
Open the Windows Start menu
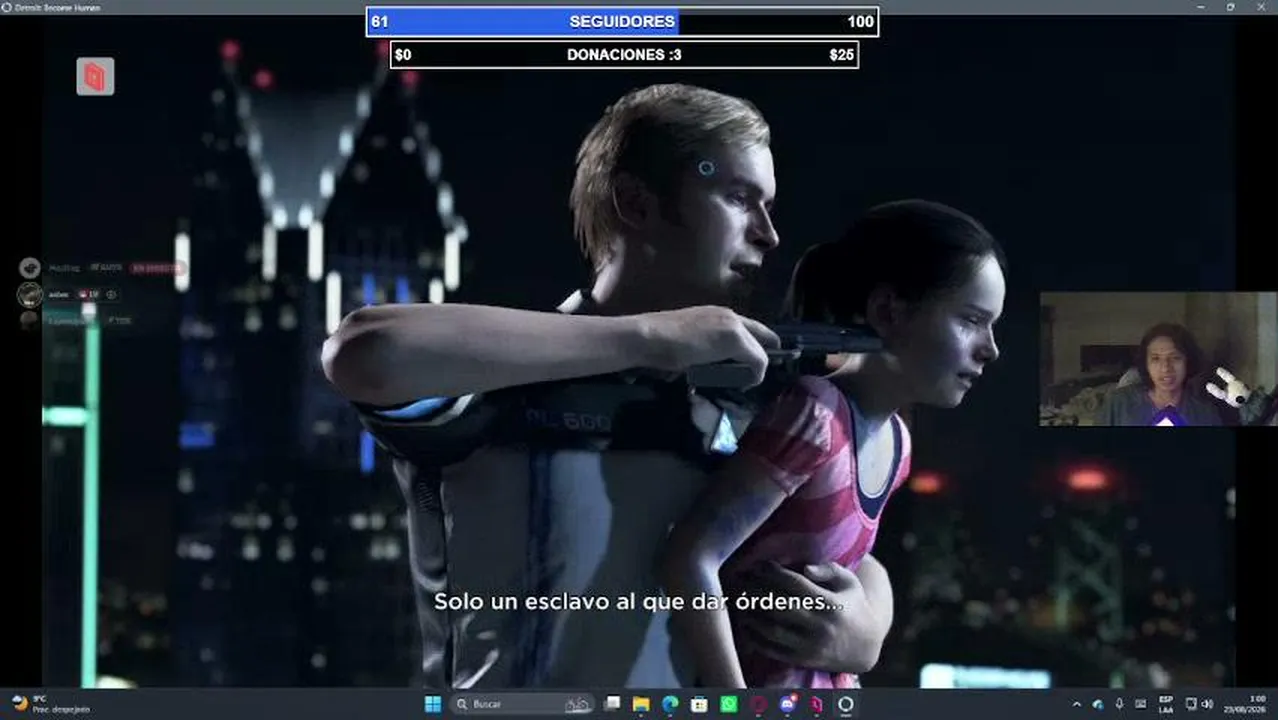pyautogui.click(x=432, y=704)
